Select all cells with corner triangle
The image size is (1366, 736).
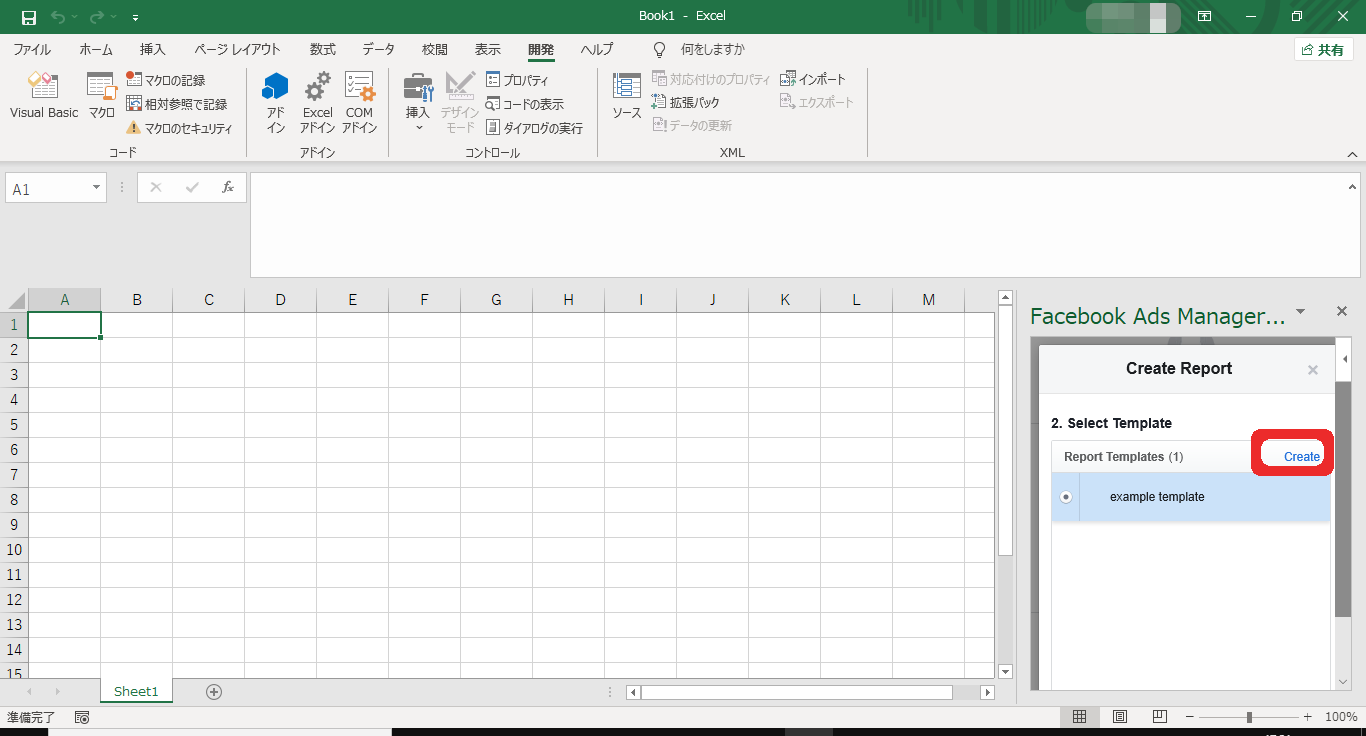pos(15,300)
